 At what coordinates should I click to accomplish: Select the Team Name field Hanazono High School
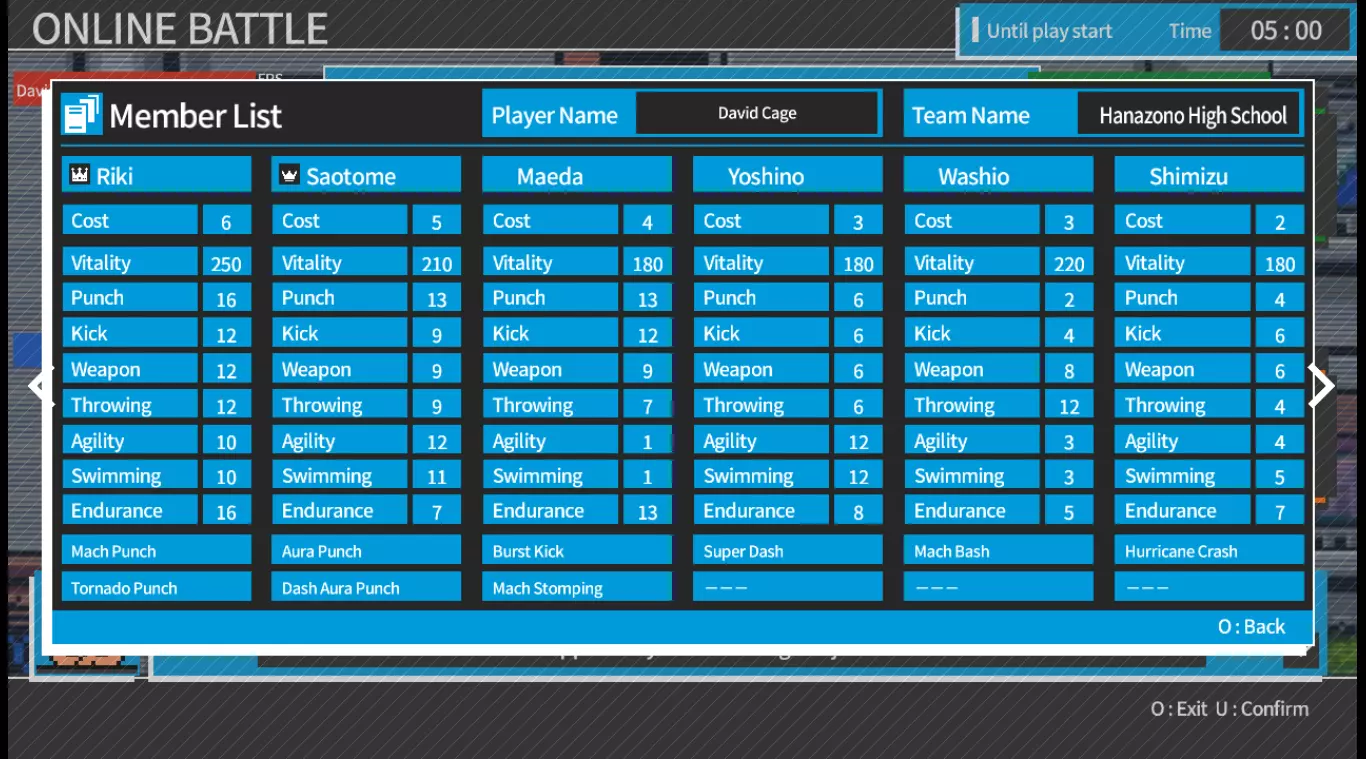1191,114
